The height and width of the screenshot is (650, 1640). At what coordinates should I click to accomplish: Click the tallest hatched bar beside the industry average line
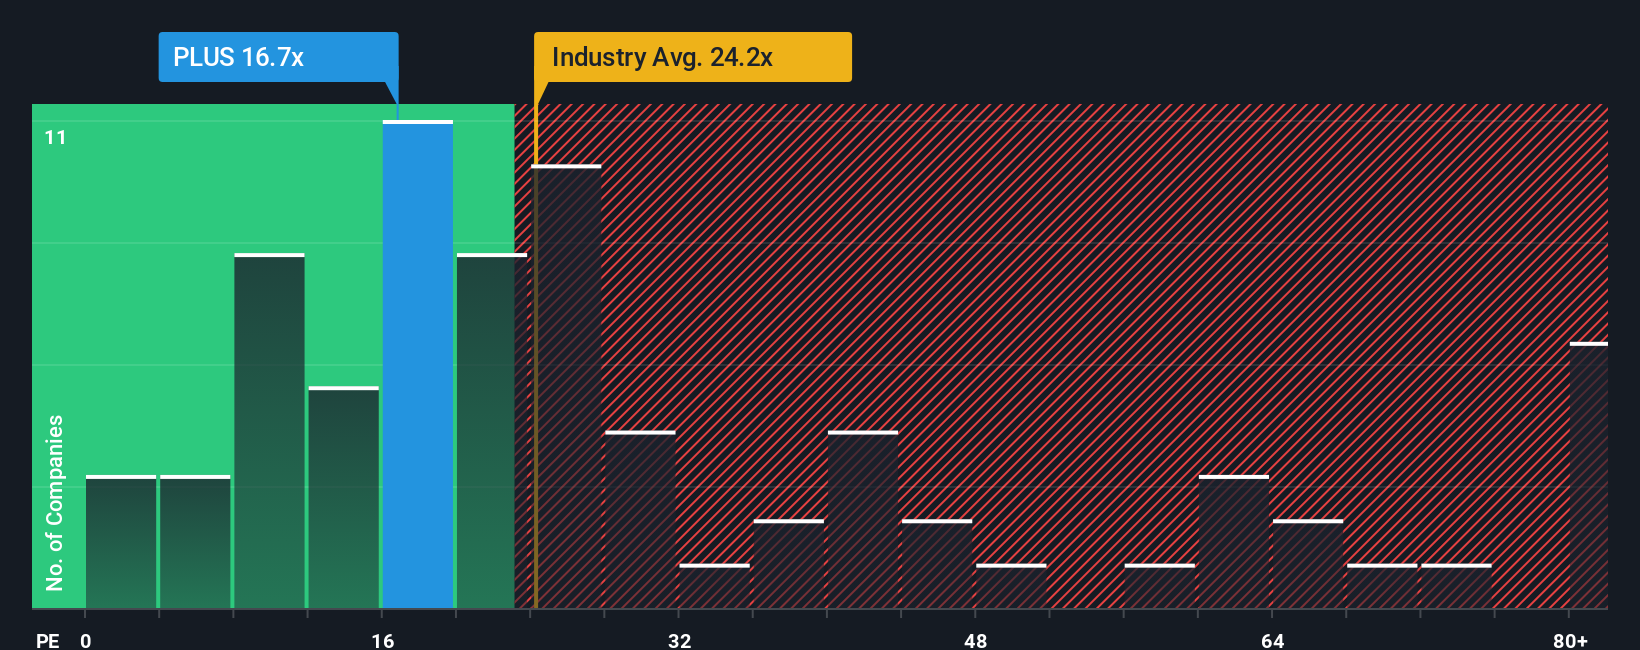tap(567, 386)
